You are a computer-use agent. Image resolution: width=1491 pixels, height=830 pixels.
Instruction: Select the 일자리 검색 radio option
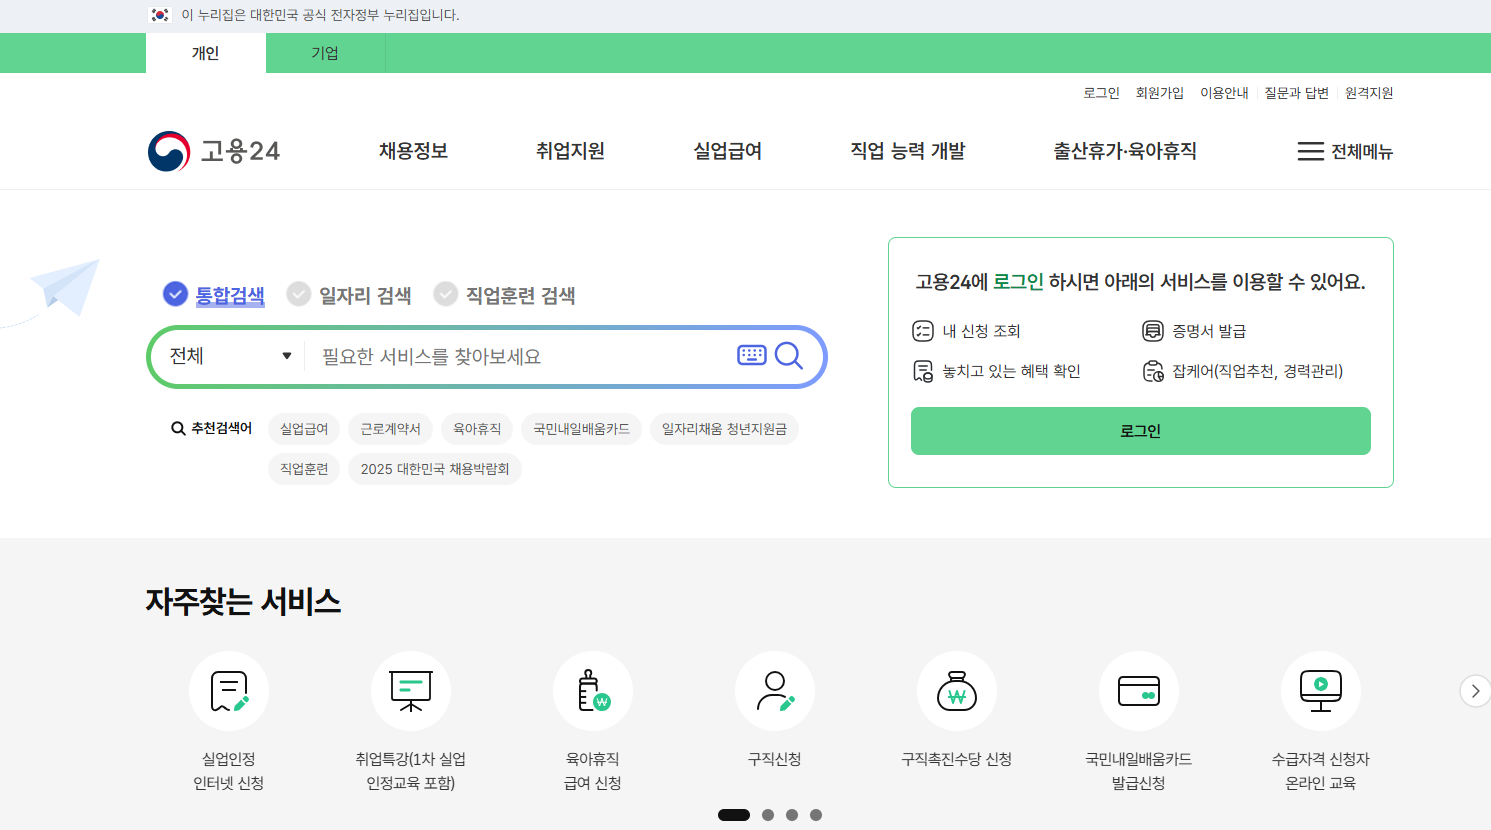tap(298, 294)
